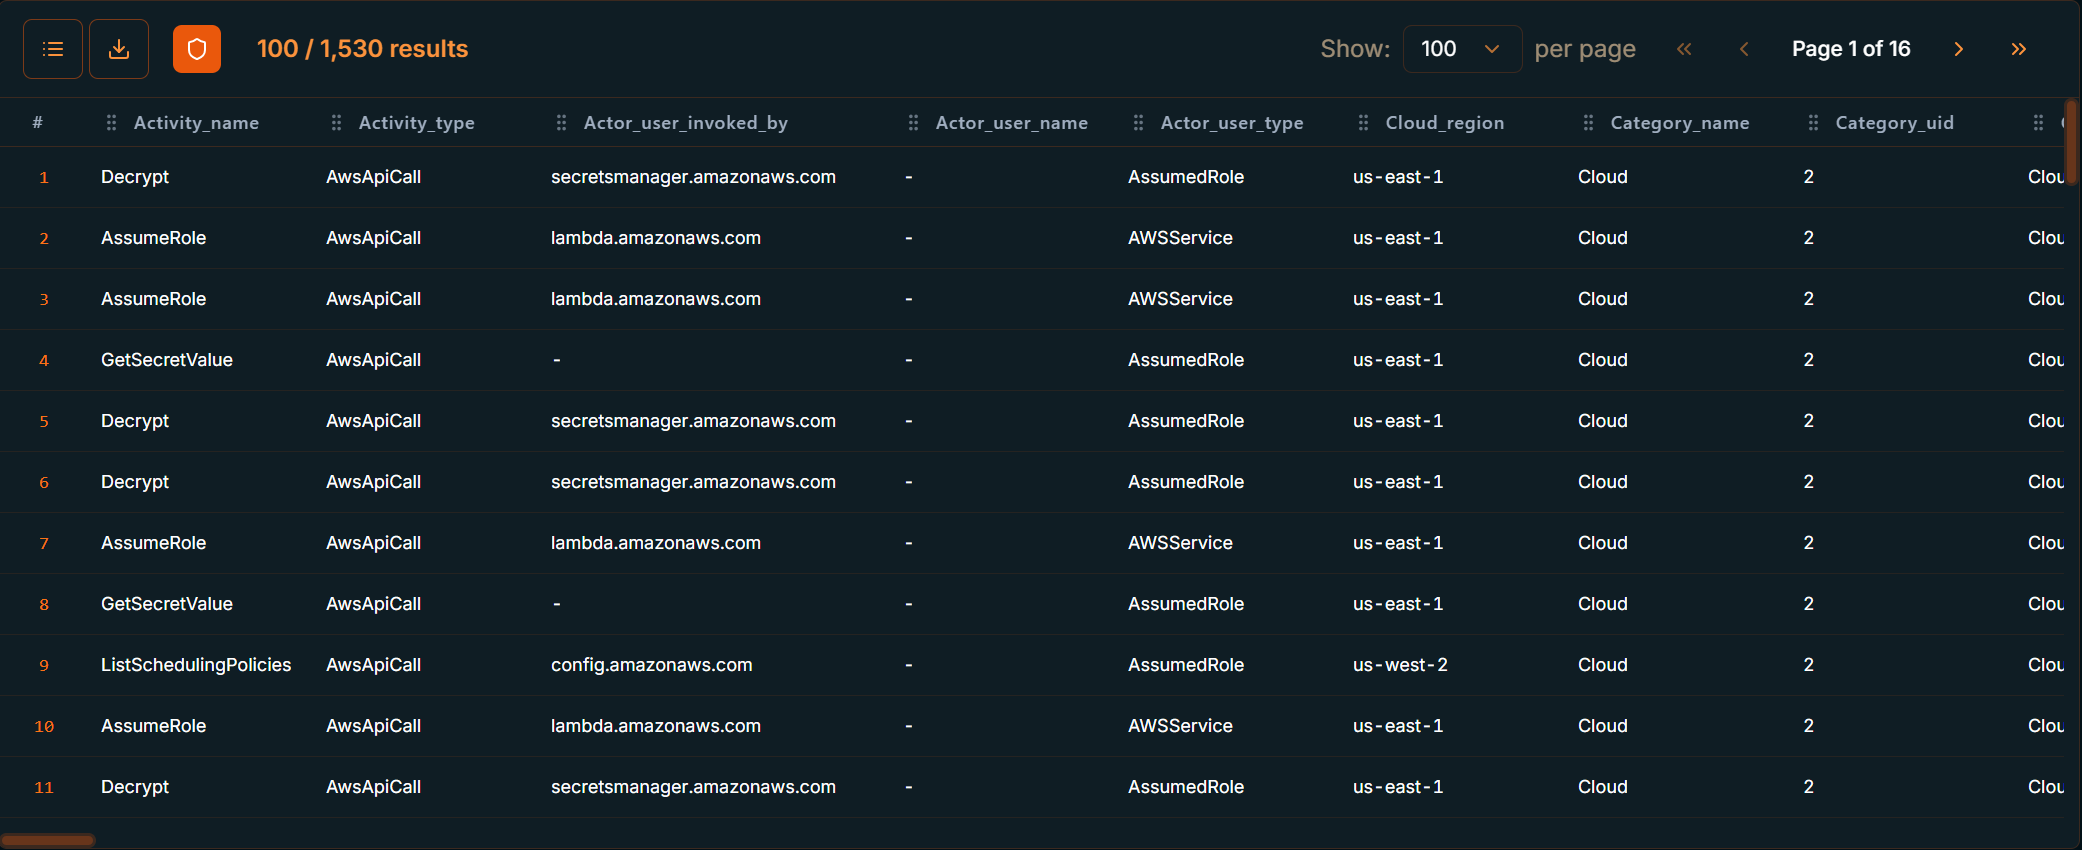Sort by Actor_user_invoked_by column header
This screenshot has width=2082, height=850.
tap(686, 122)
